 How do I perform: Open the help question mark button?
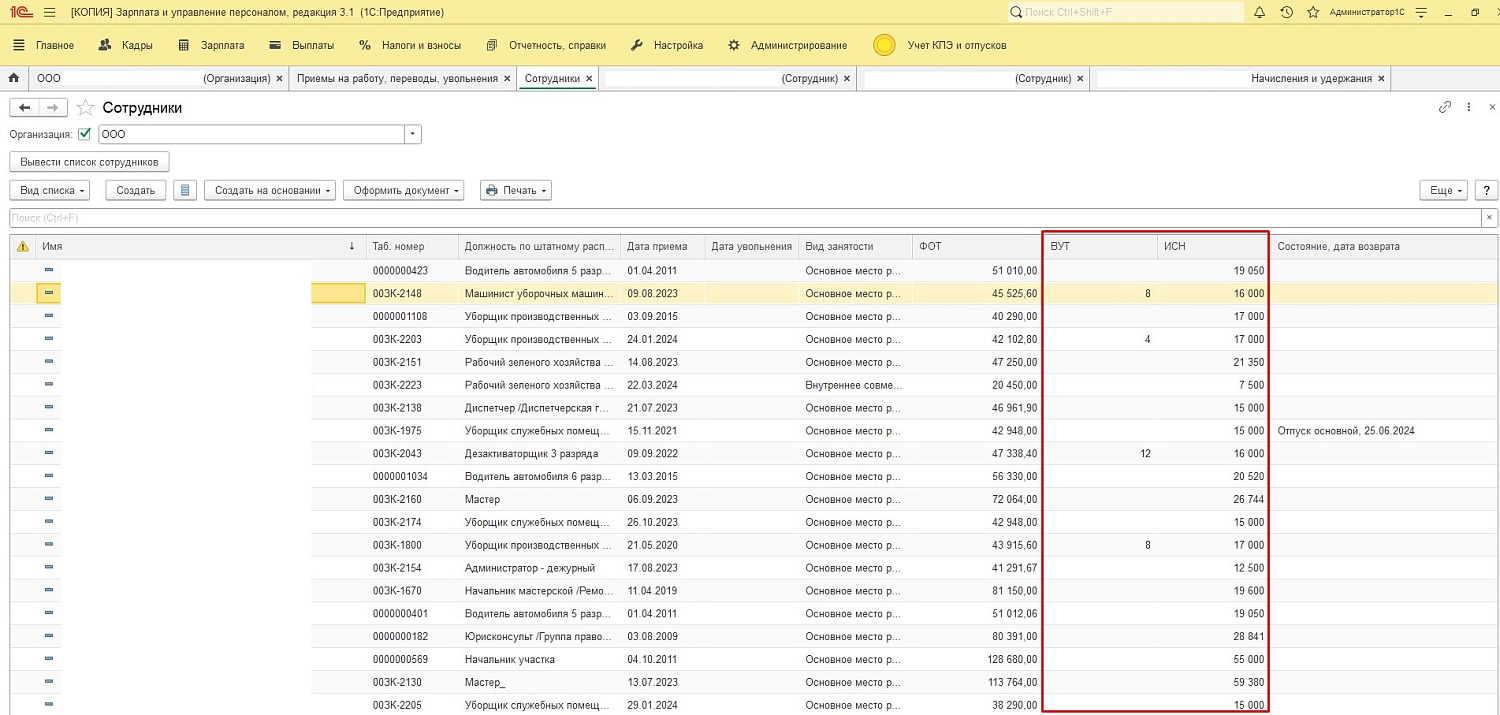(1486, 190)
